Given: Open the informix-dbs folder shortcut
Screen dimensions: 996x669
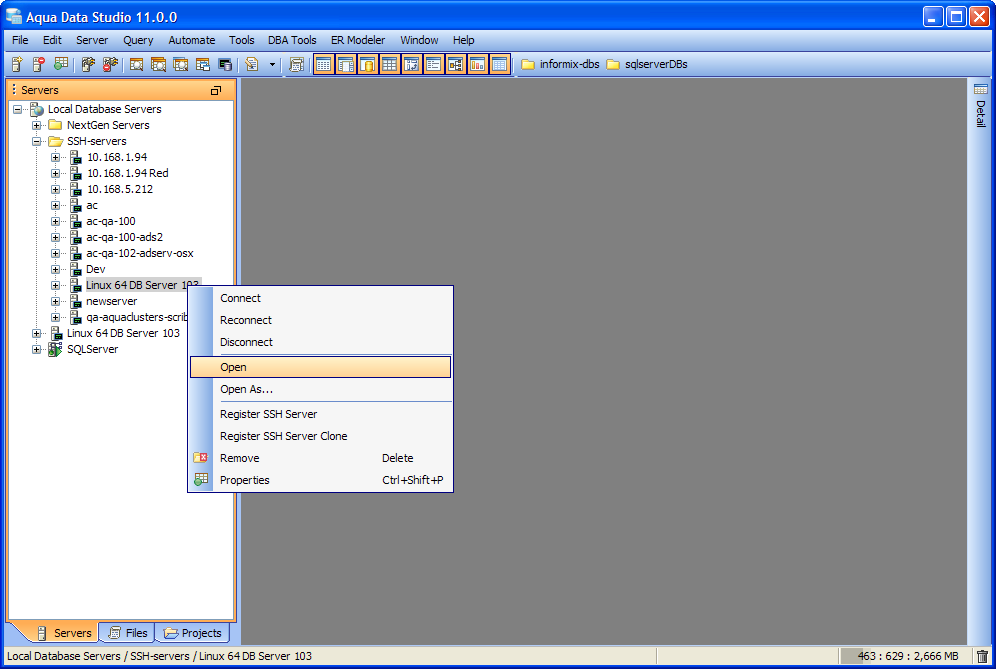Looking at the screenshot, I should (x=560, y=64).
